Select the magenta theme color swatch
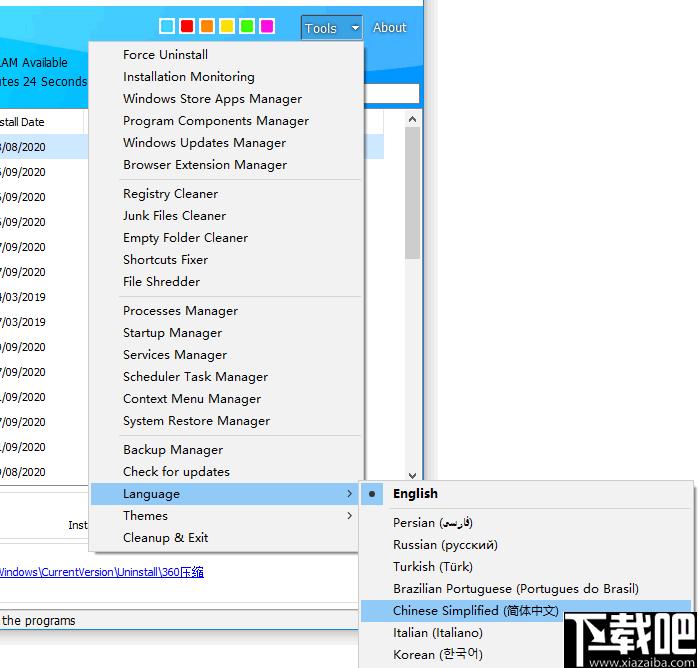 (267, 26)
